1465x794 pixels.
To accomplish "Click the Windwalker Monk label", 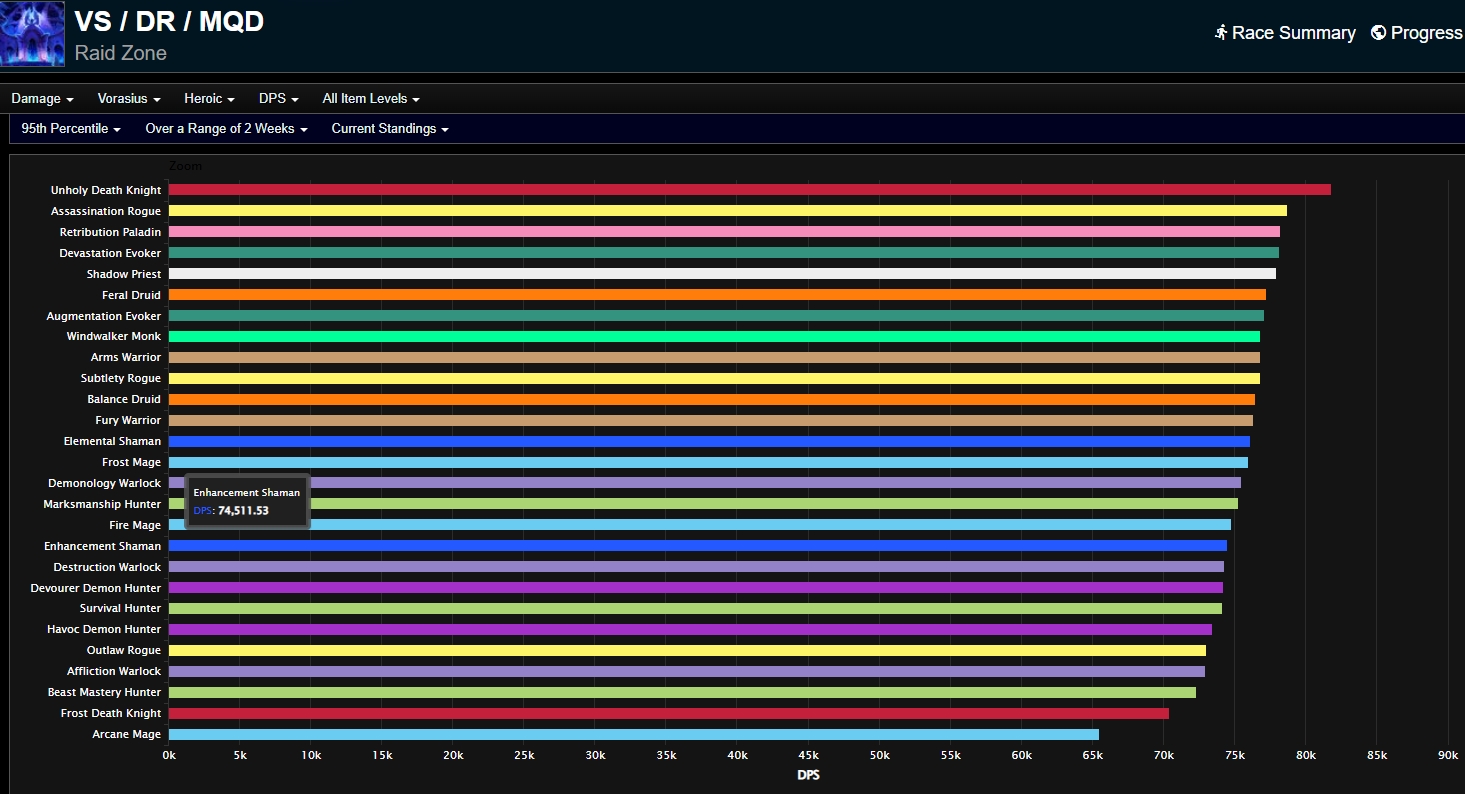I will pos(114,337).
